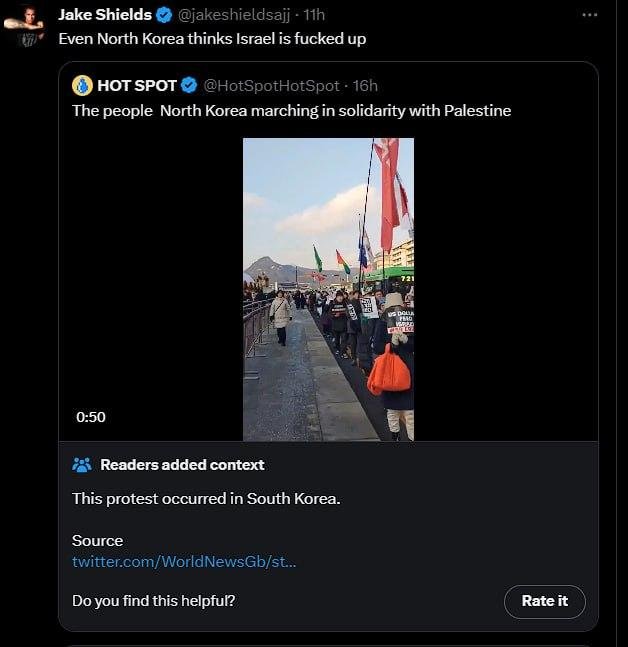
Task: Click the @jakeshieldsajj handle
Action: coord(234,15)
